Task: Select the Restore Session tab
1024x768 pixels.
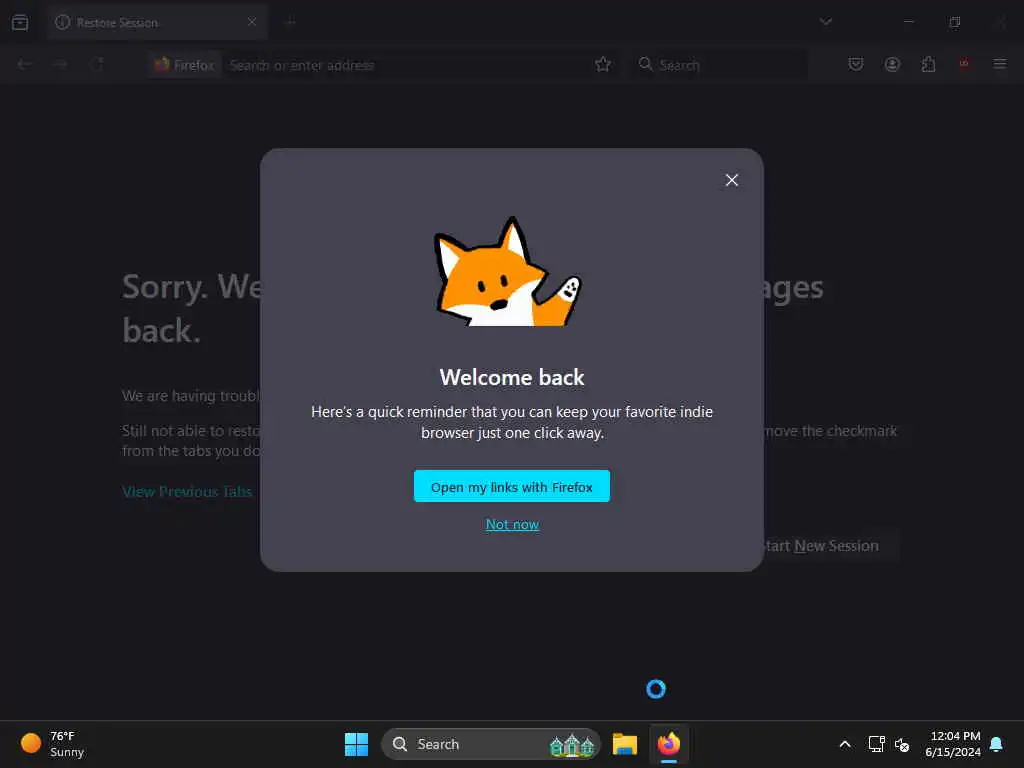Action: 157,22
